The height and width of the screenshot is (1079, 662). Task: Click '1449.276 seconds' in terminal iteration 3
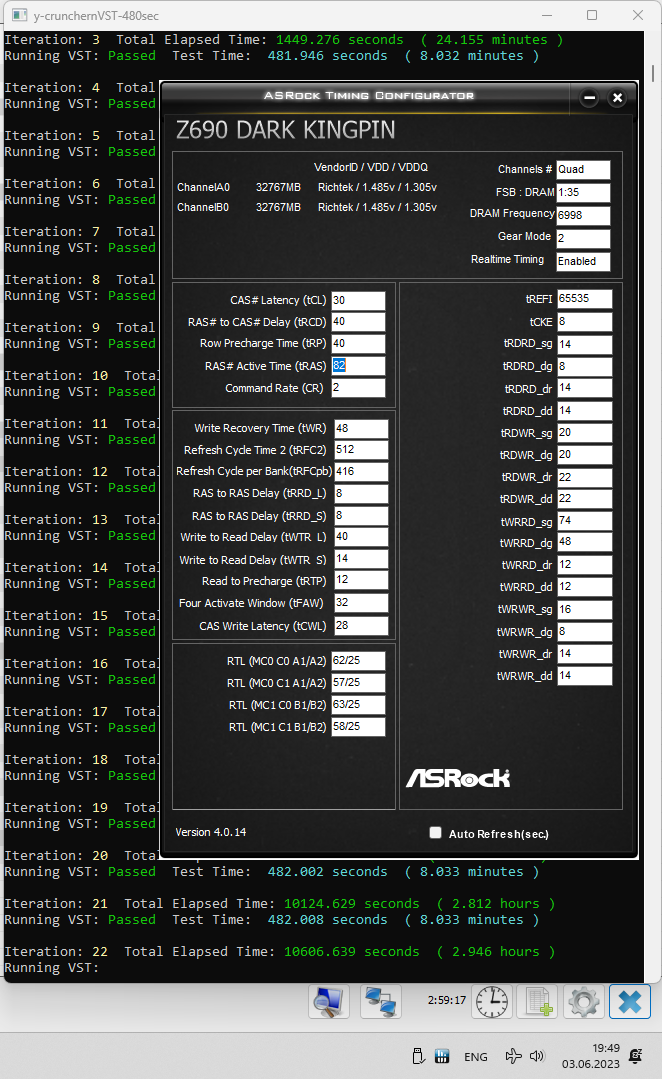(x=340, y=40)
